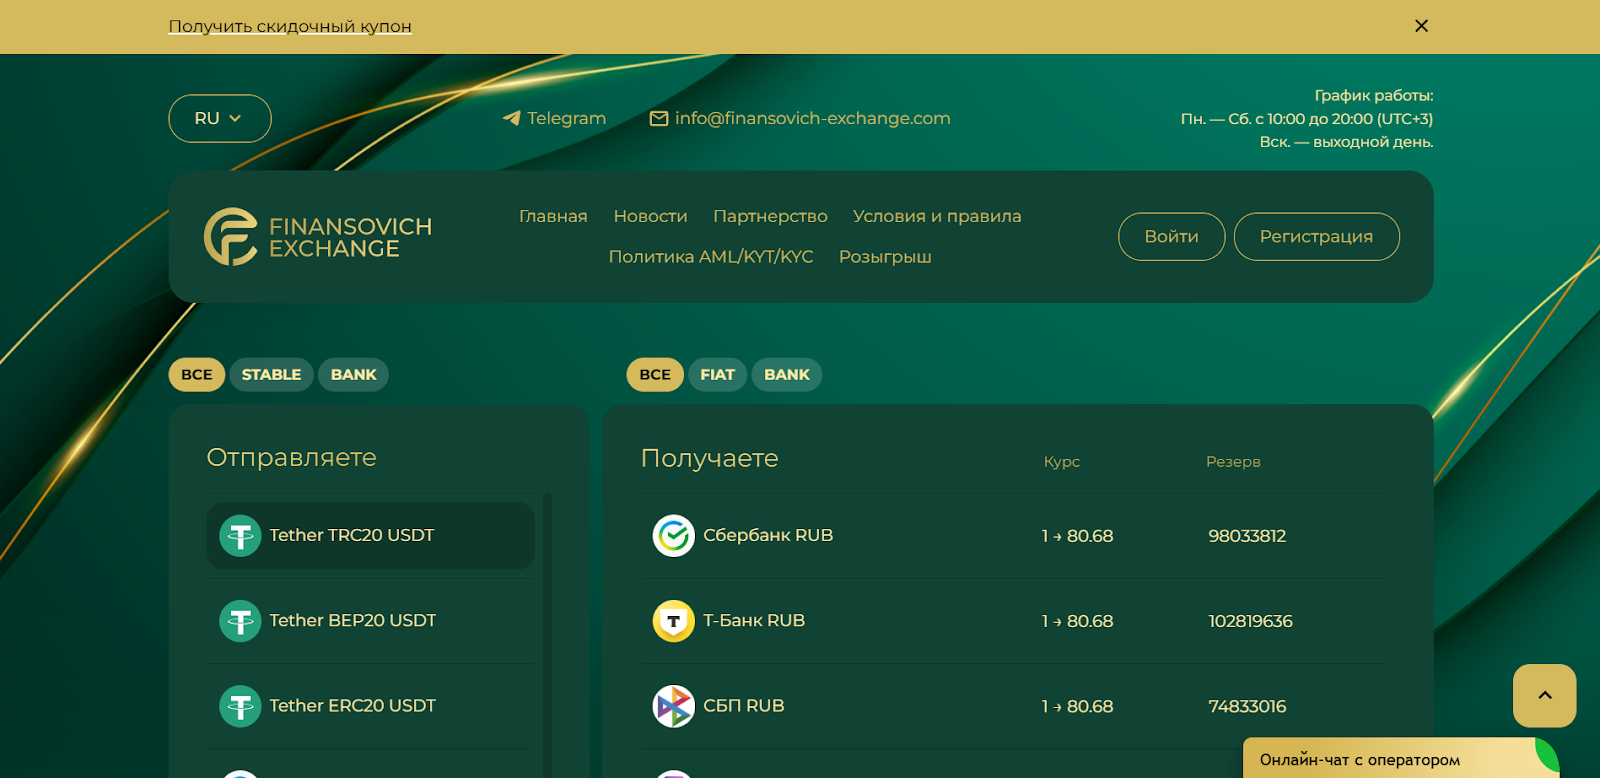Click the Т-Банк reserve 102819636
This screenshot has height=778, width=1600.
tap(1250, 621)
